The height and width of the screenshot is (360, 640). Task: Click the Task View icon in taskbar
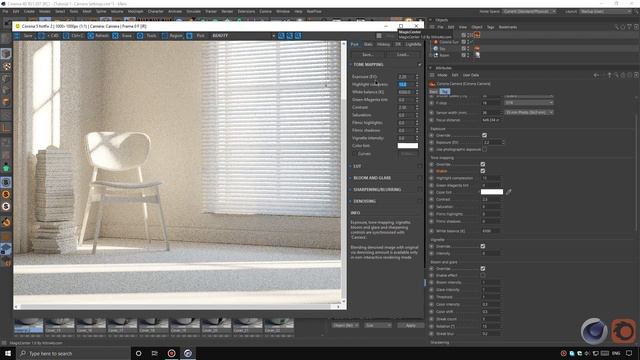click(x=155, y=353)
